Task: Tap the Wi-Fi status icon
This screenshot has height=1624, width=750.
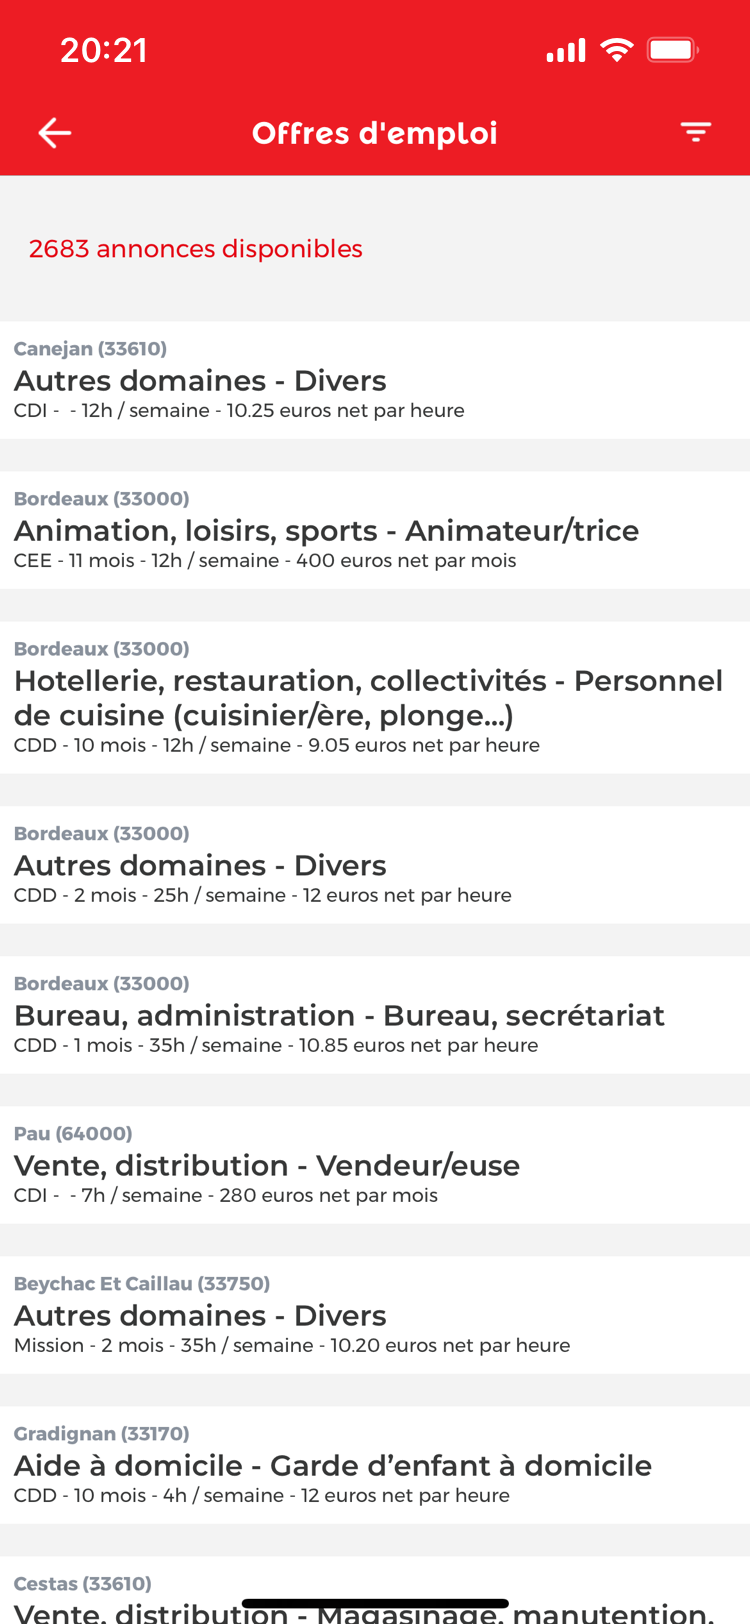Action: point(617,50)
